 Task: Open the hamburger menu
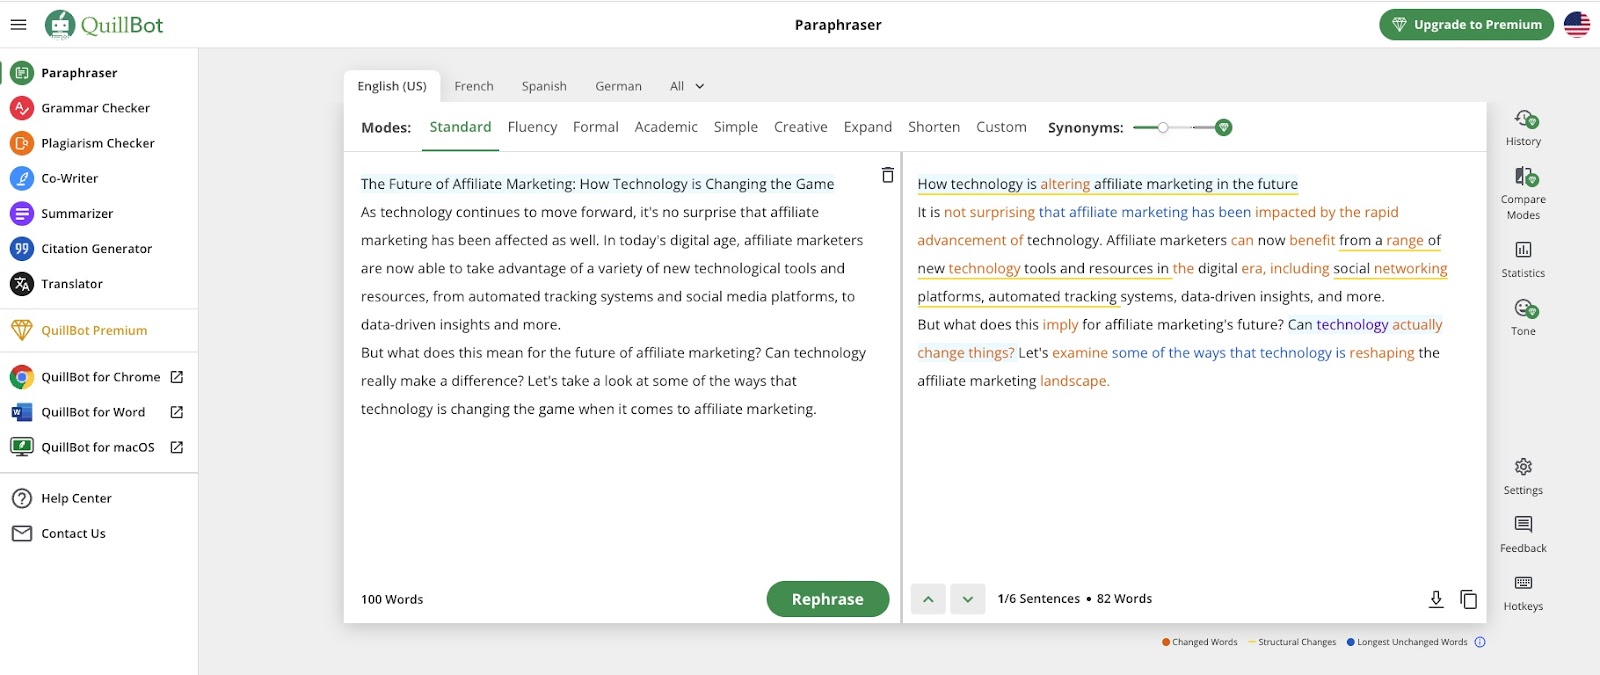click(x=18, y=25)
